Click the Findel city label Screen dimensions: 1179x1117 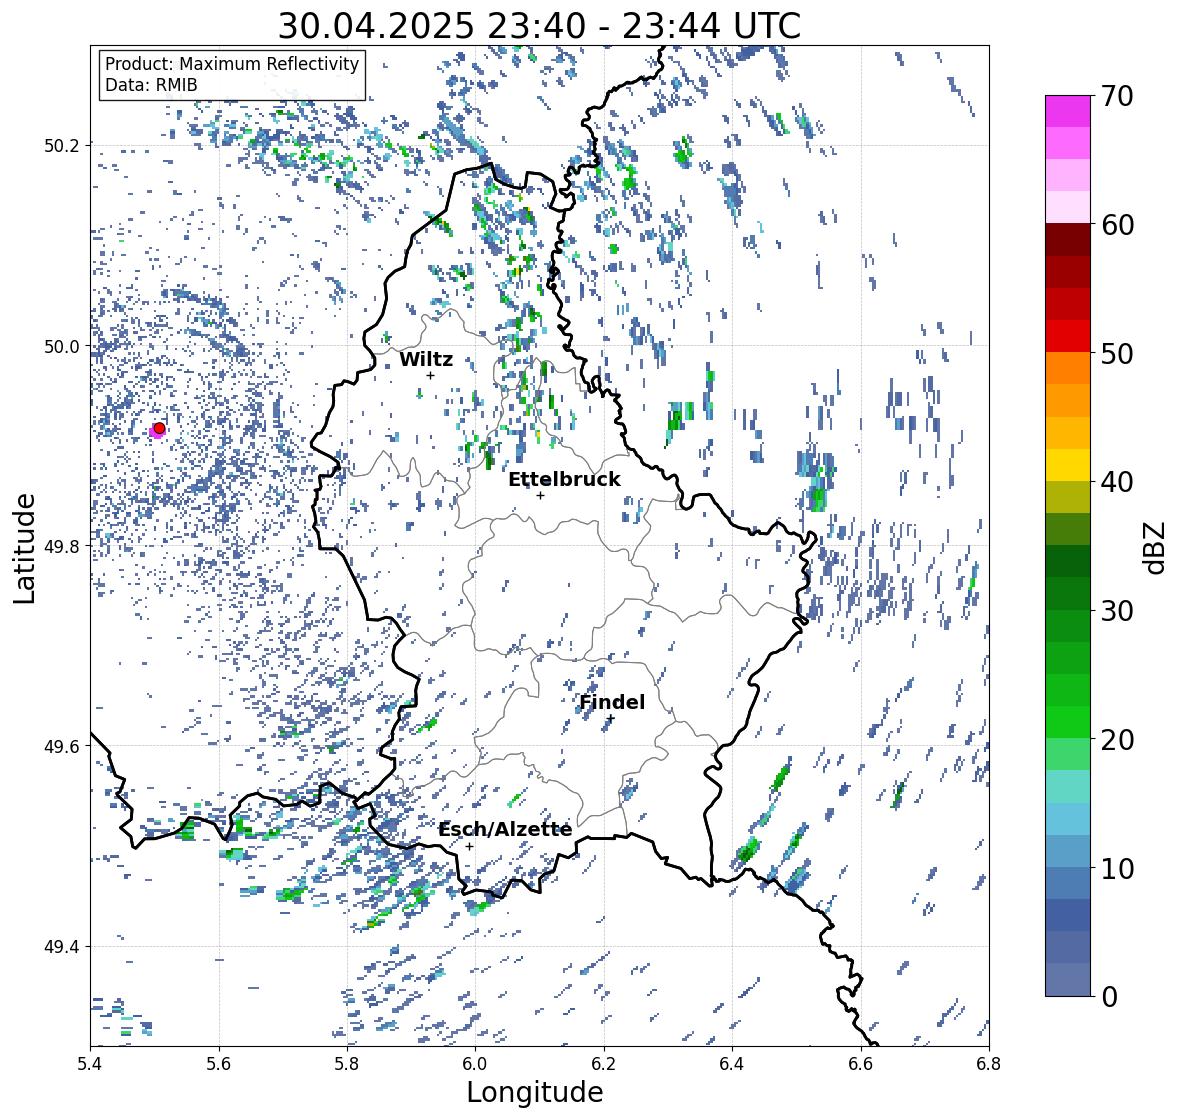pyautogui.click(x=612, y=702)
